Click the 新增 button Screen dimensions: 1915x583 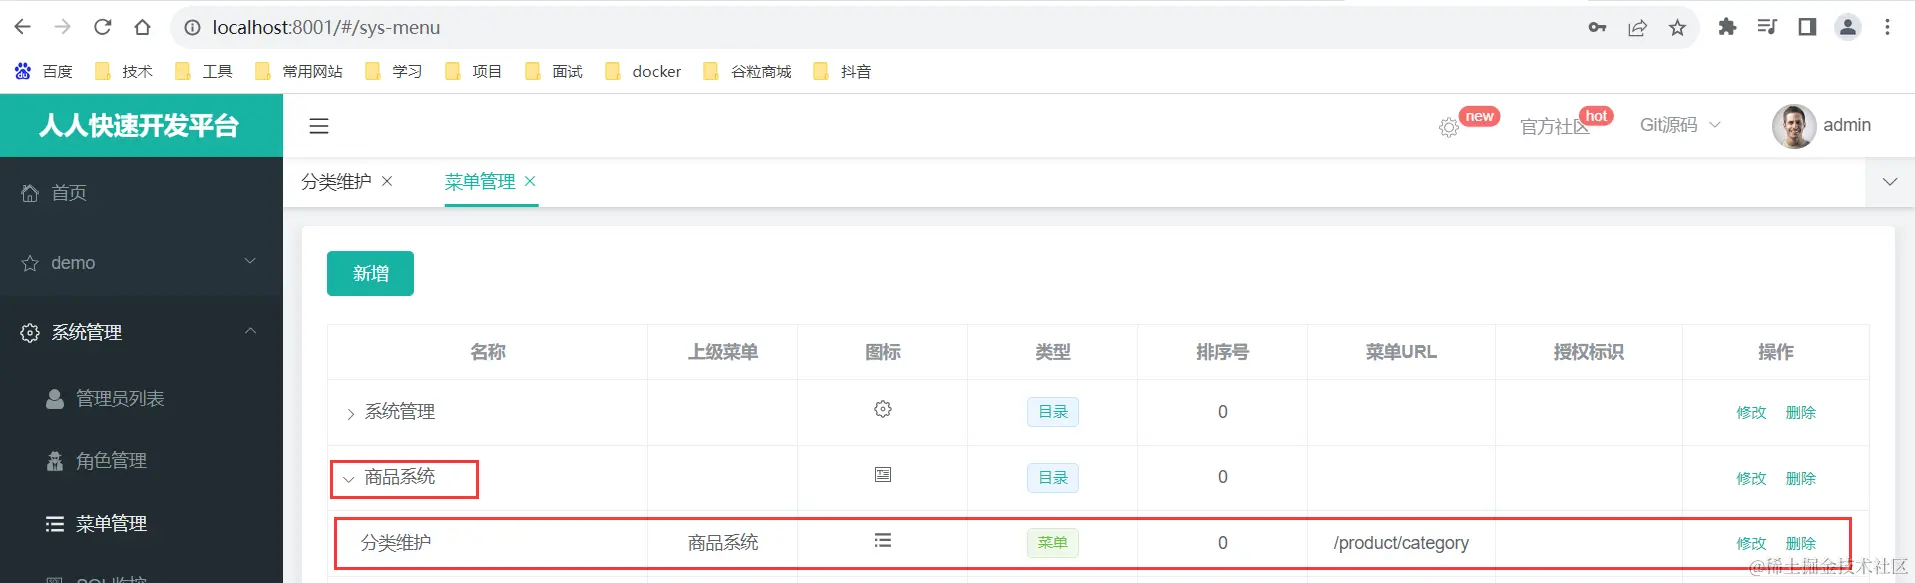[370, 273]
